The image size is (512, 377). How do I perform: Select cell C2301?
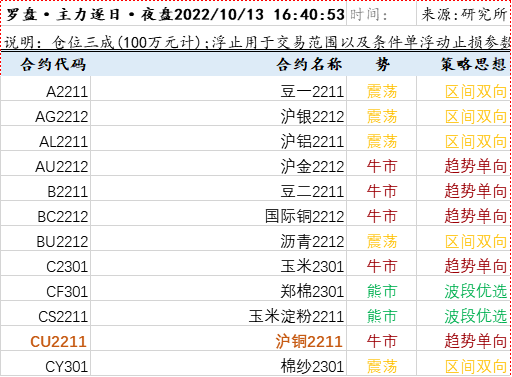46,263
